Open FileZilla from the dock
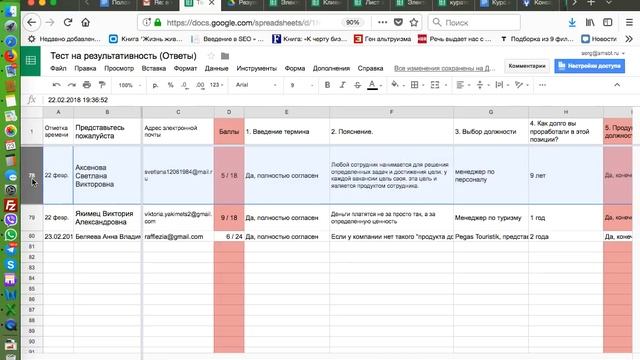This screenshot has width=640, height=360. 11,205
